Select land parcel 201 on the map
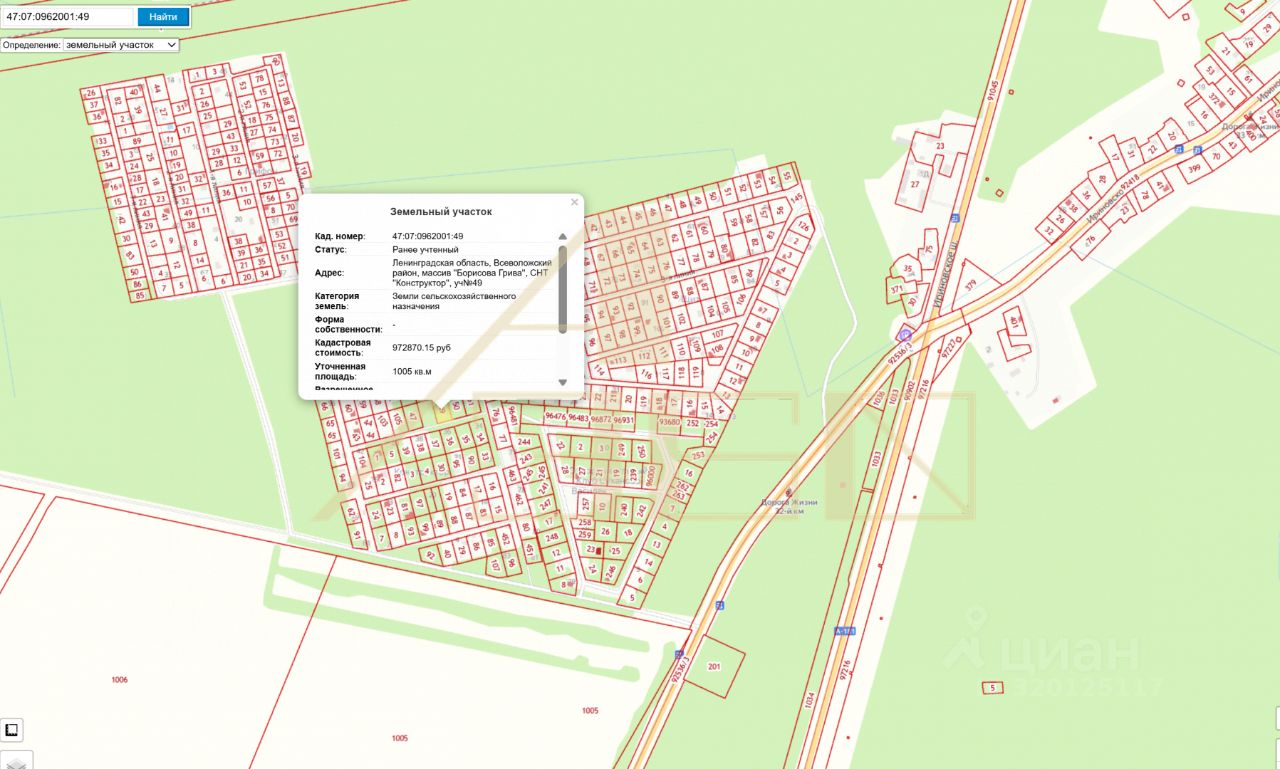The image size is (1280, 769). pyautogui.click(x=714, y=666)
